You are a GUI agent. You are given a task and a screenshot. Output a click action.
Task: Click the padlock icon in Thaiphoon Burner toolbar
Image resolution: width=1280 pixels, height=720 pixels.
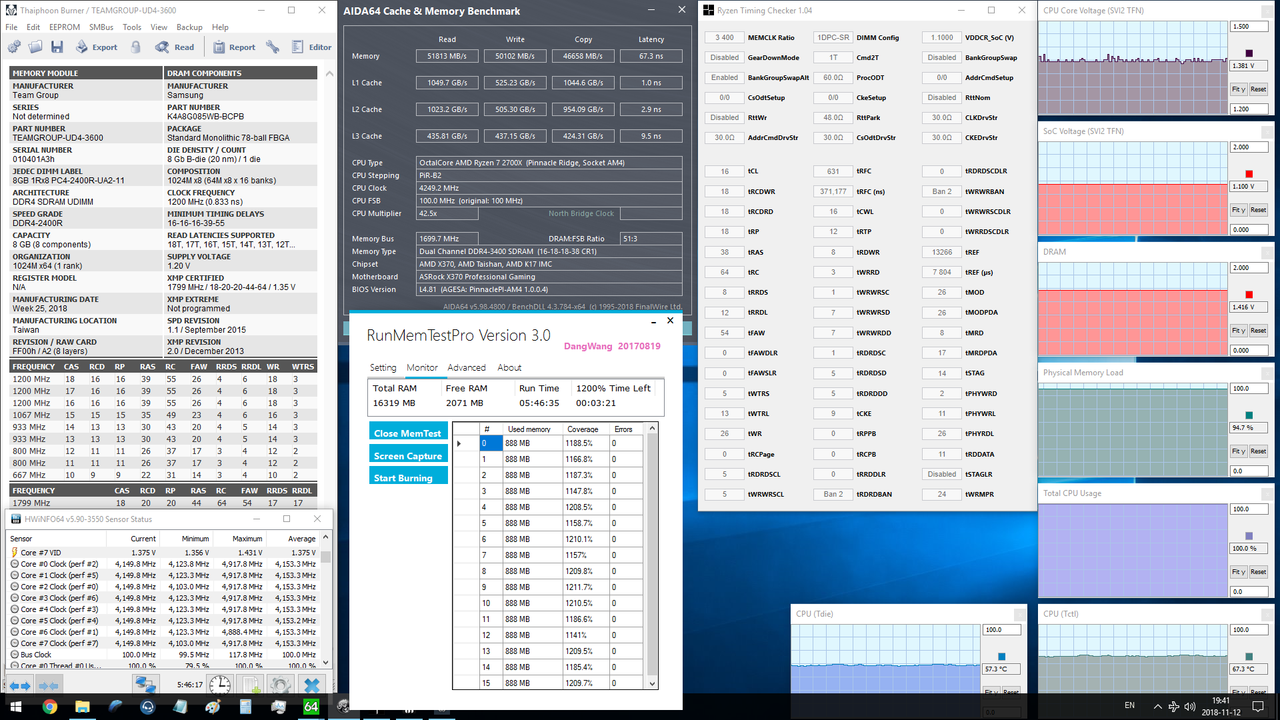click(137, 47)
